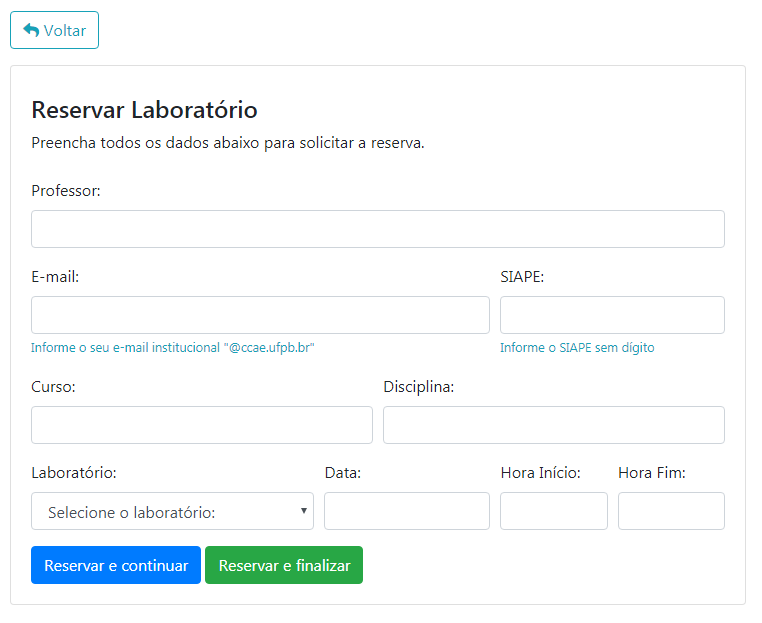The height and width of the screenshot is (623, 762).
Task: Submit with green 'Reservar e finalizar' button
Action: [x=284, y=565]
